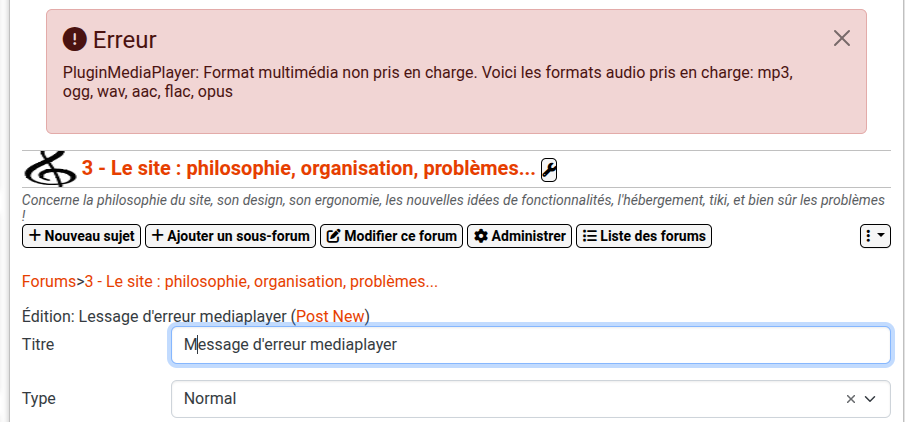Click the breadcrumb link after Forums
The height and width of the screenshot is (422, 905).
coord(261,282)
